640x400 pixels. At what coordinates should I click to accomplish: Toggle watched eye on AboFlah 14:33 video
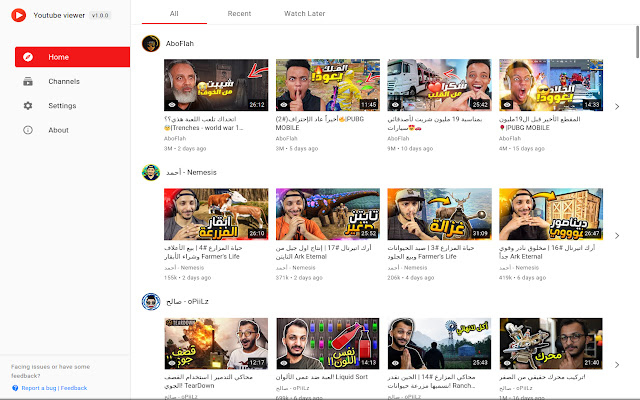[x=507, y=104]
